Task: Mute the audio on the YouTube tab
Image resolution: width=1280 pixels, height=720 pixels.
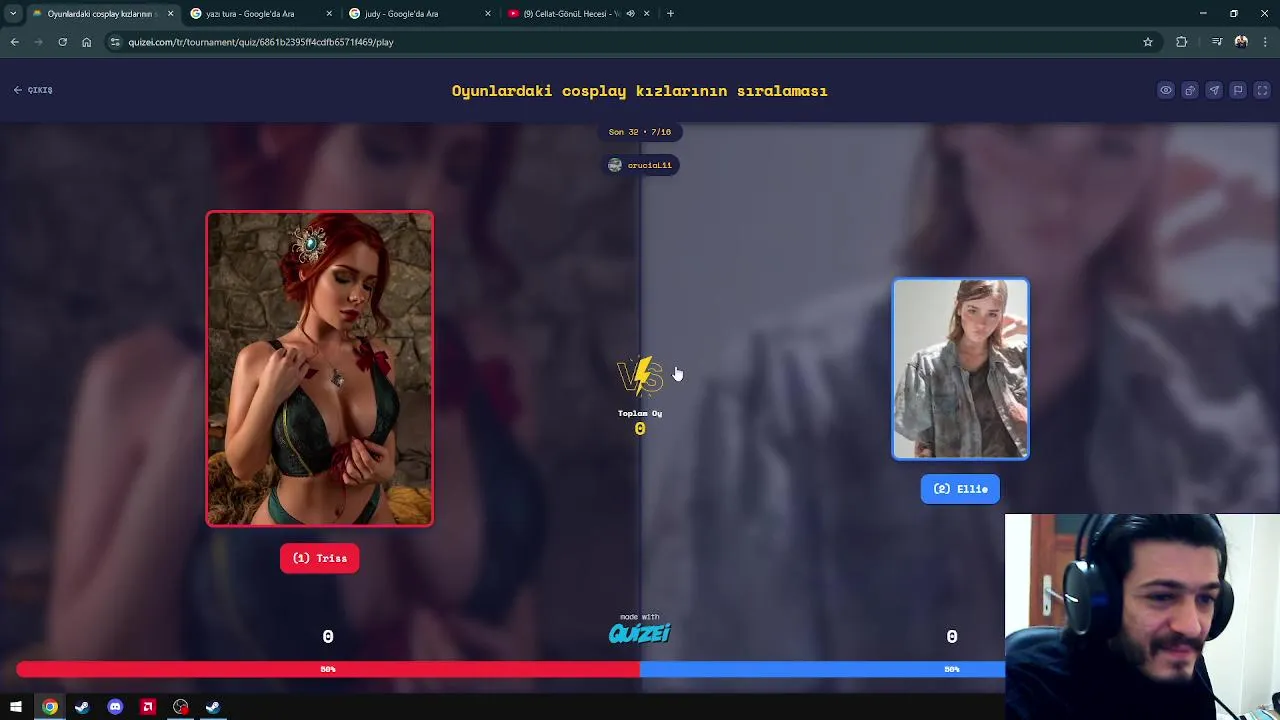Action: [630, 14]
